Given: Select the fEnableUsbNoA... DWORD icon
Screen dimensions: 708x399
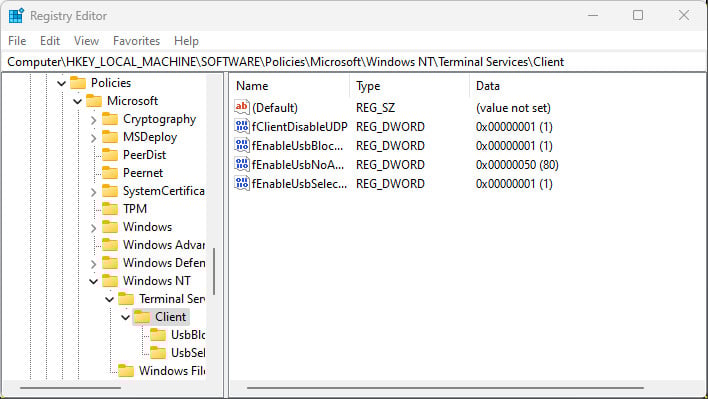Looking at the screenshot, I should [x=242, y=164].
